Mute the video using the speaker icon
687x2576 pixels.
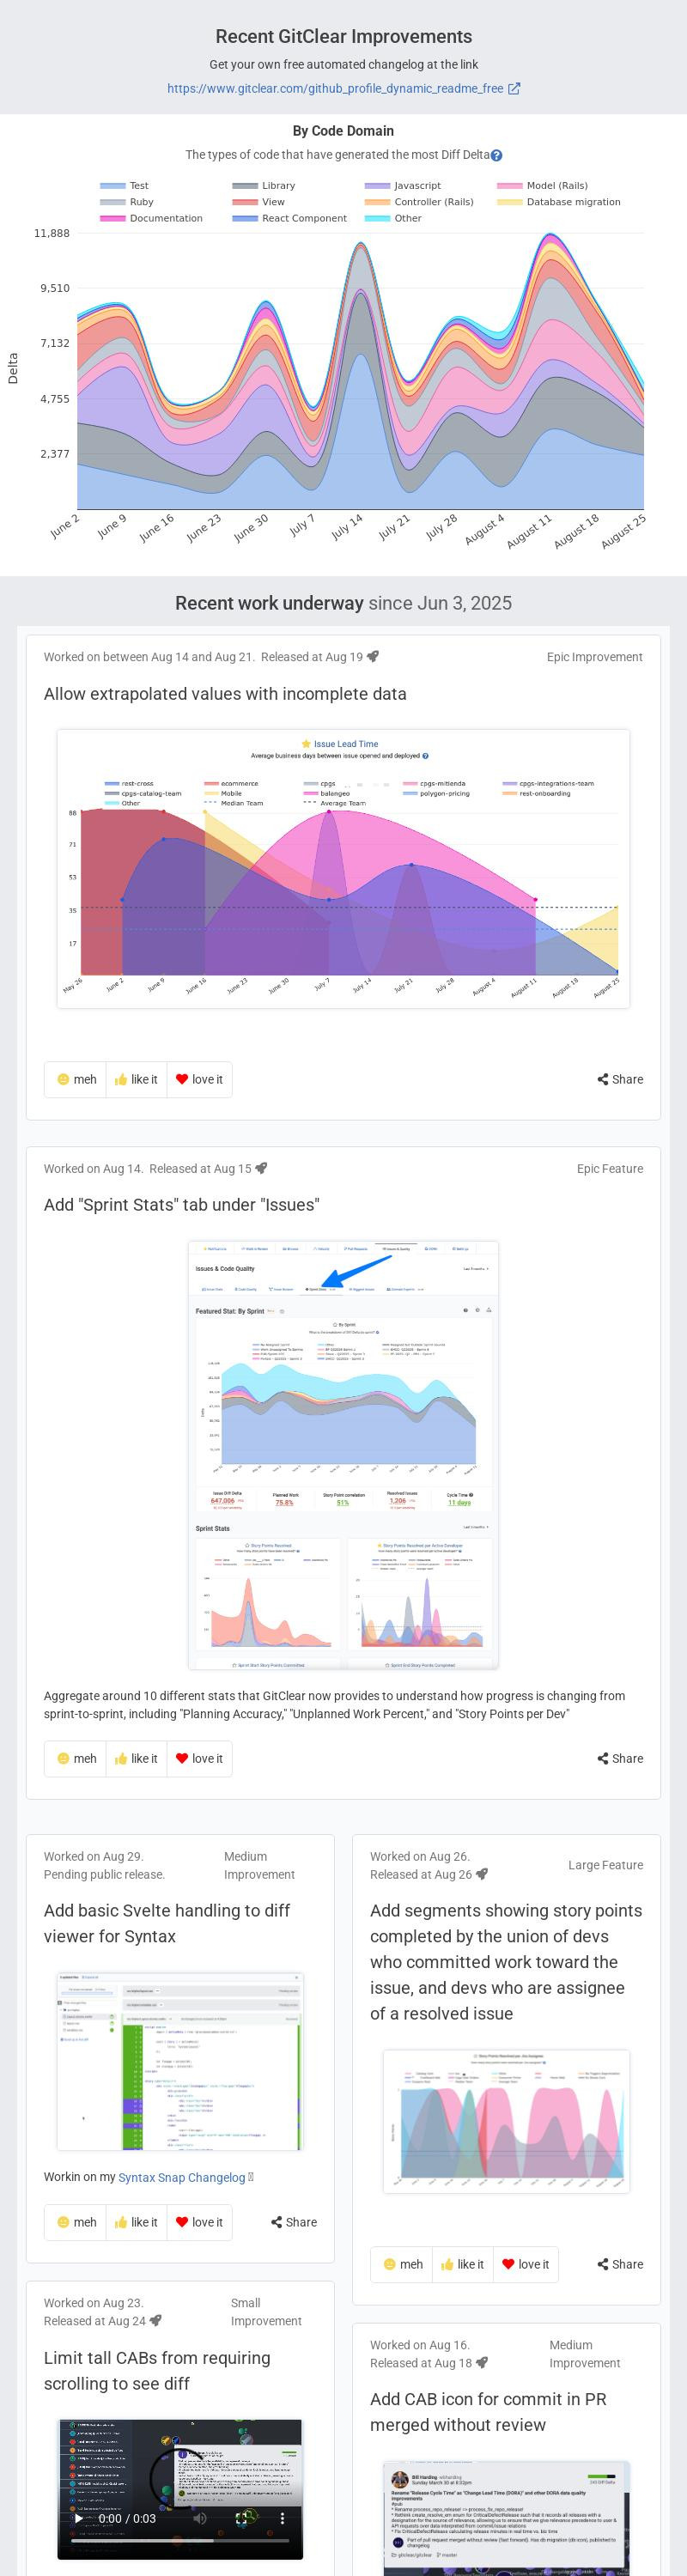(x=200, y=2518)
